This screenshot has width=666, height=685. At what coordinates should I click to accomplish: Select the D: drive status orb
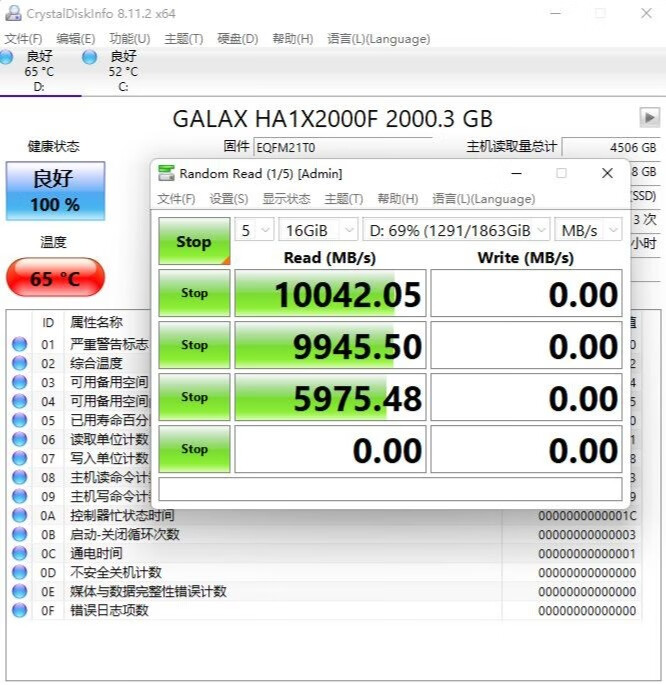[x=6, y=57]
